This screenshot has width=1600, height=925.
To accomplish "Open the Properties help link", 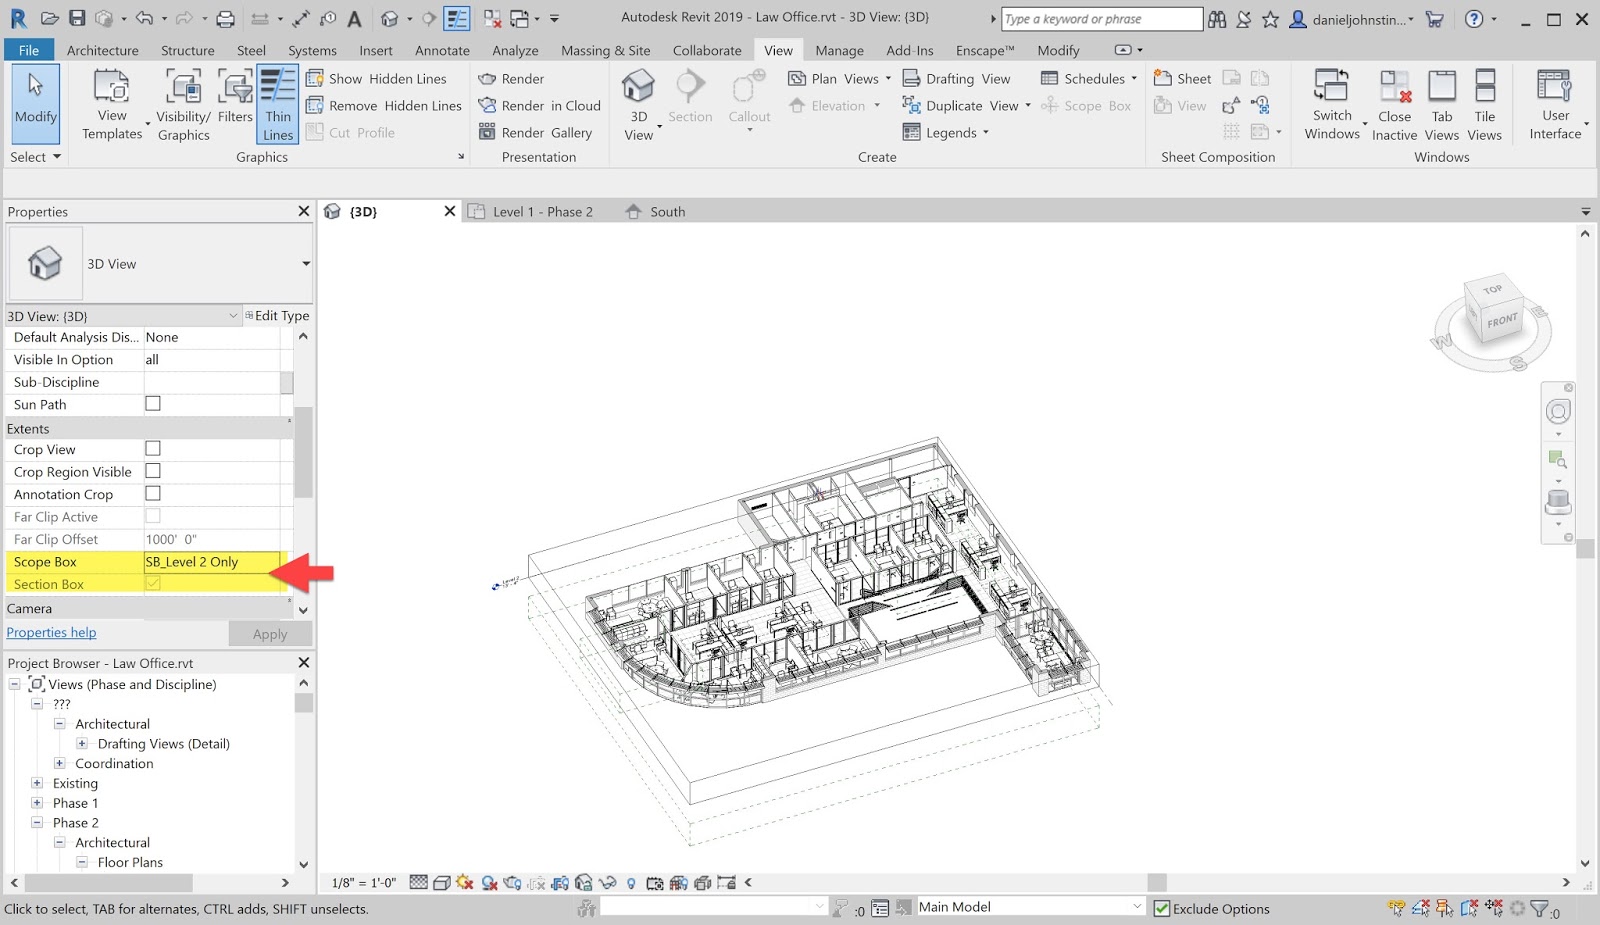I will (51, 632).
